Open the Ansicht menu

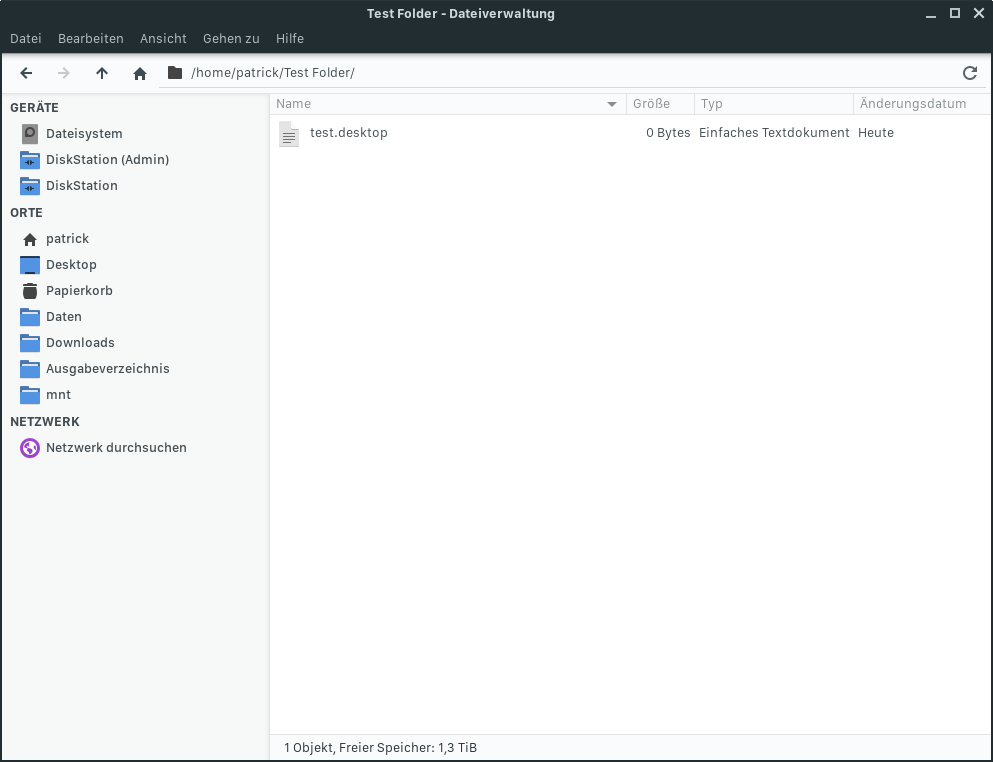tap(162, 38)
